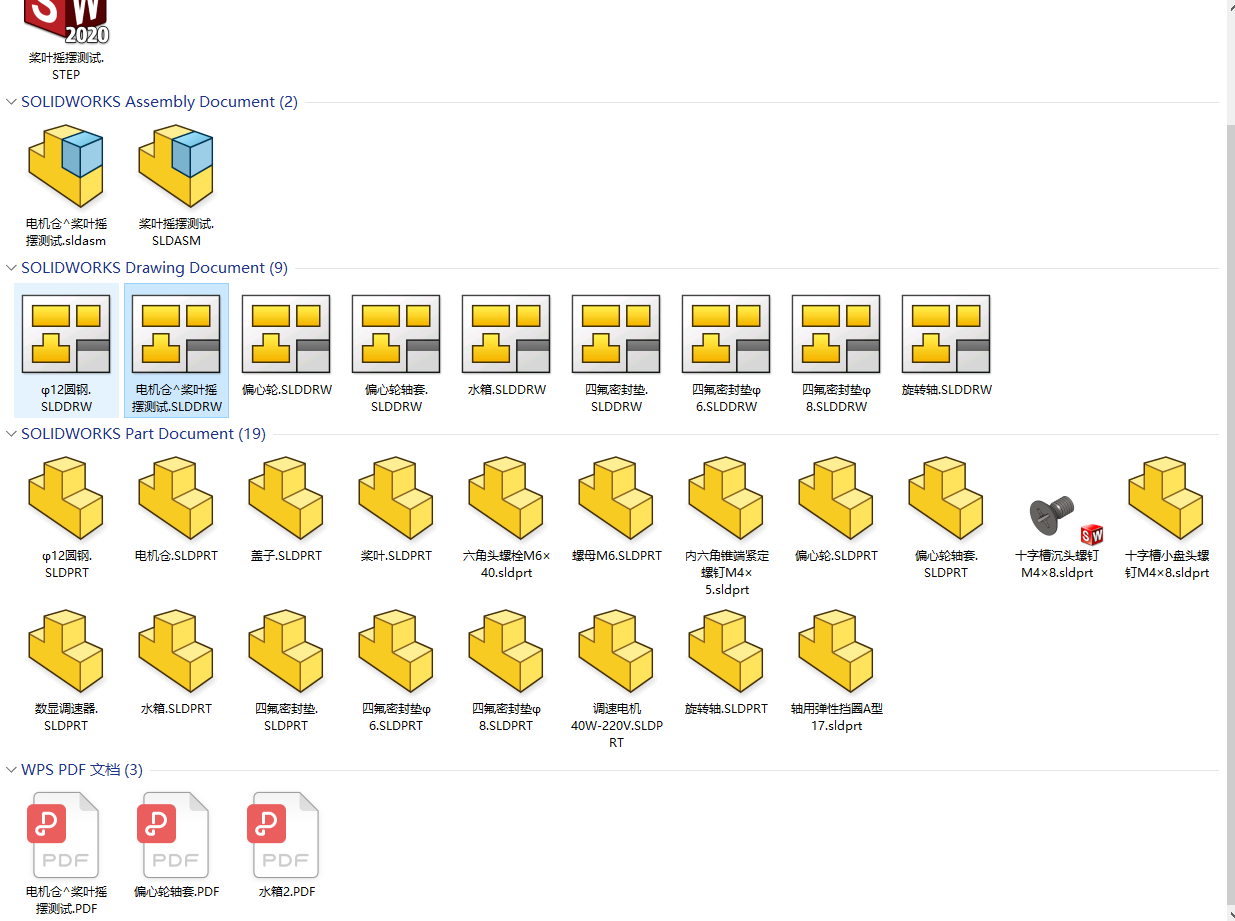The image size is (1235, 921).
Task: Select 电机仓.SLDPRT part icon
Action: click(176, 499)
